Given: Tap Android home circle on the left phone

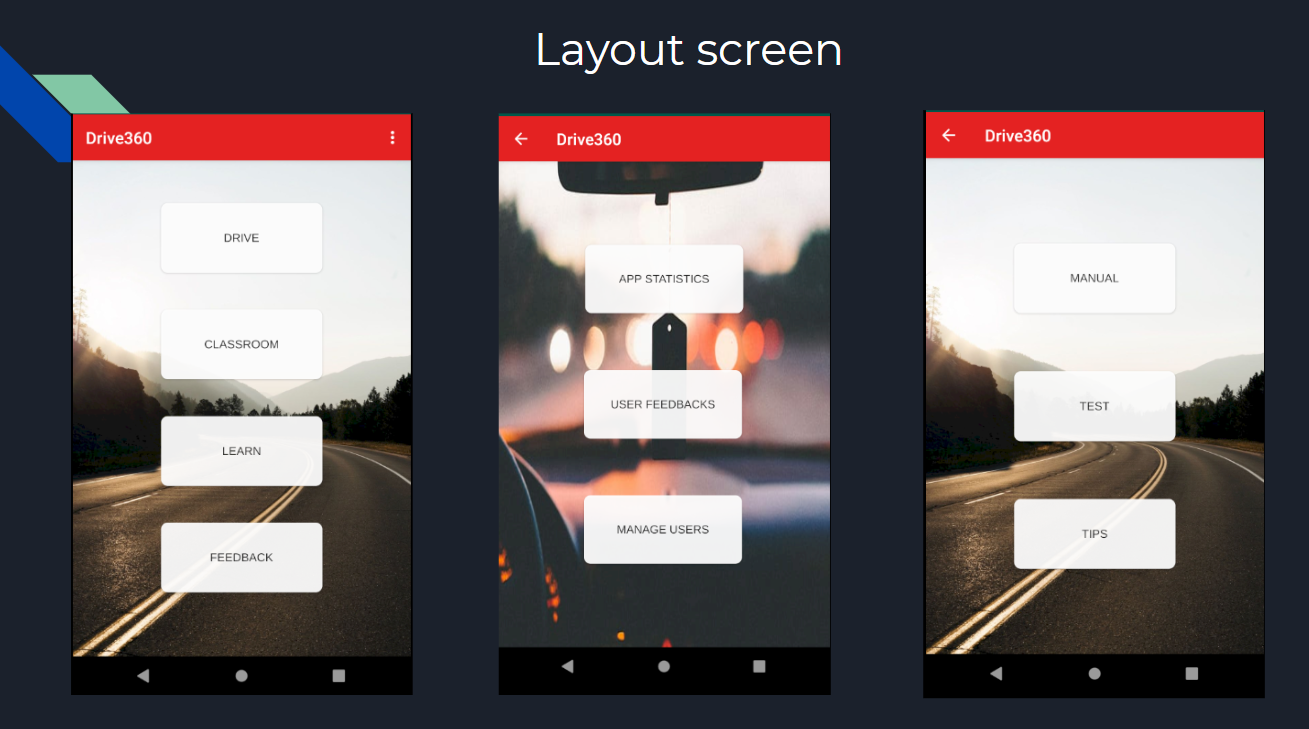Looking at the screenshot, I should (241, 676).
